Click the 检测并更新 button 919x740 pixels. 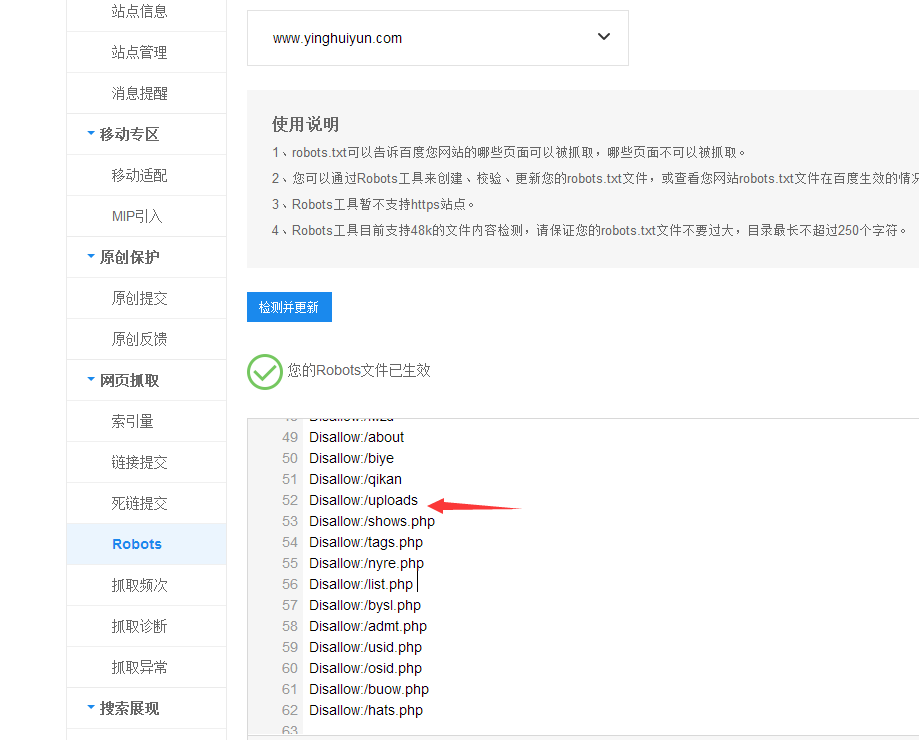289,307
